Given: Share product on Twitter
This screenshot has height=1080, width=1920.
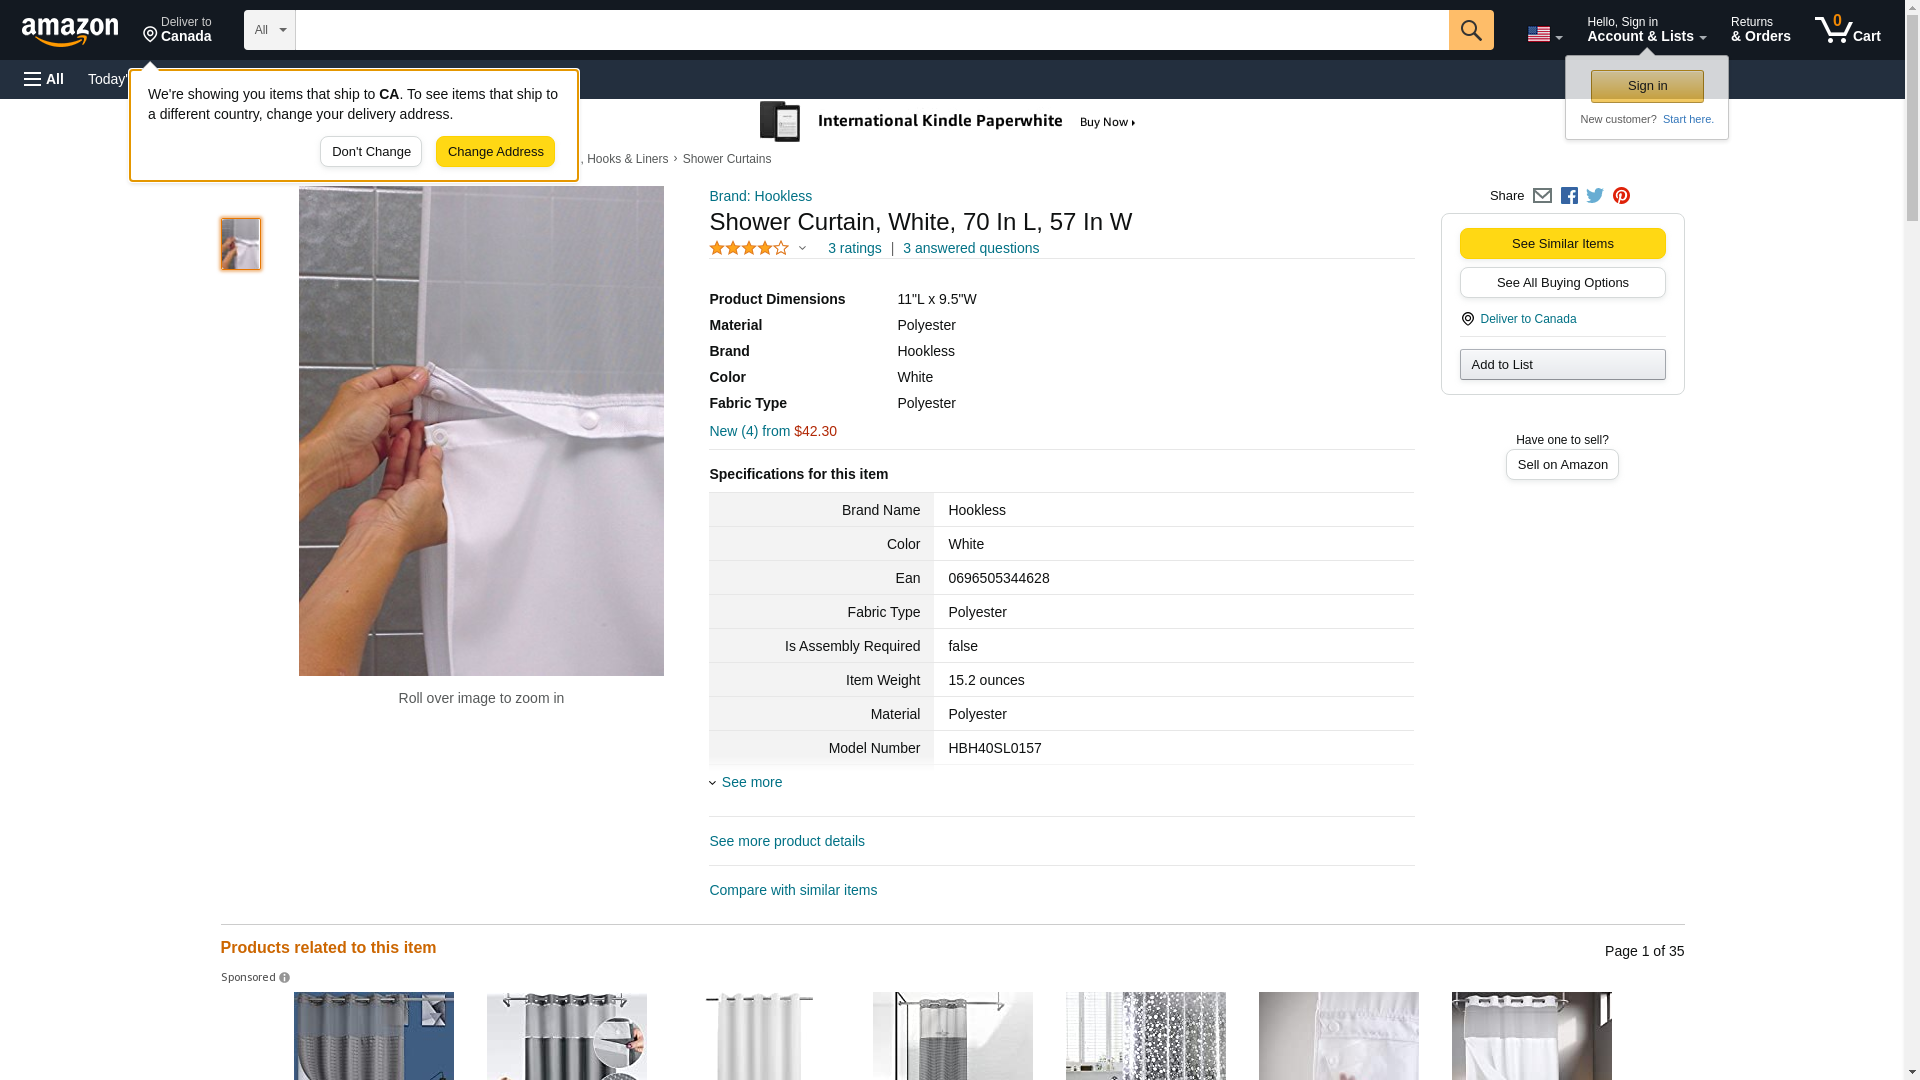Looking at the screenshot, I should click(x=1595, y=196).
